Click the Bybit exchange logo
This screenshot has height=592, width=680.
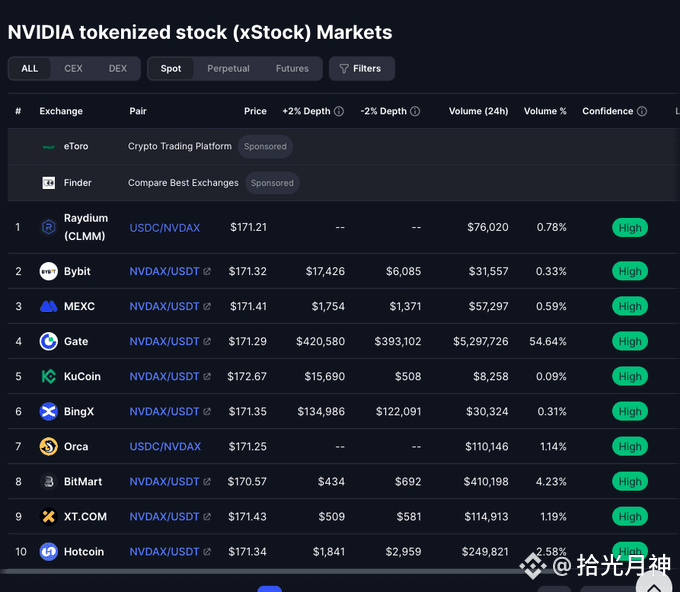point(49,271)
